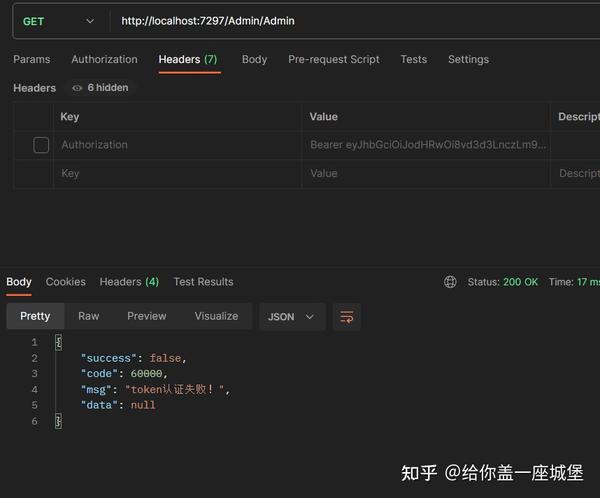Open the request Settings tab
Viewport: 600px width, 498px height.
click(468, 60)
